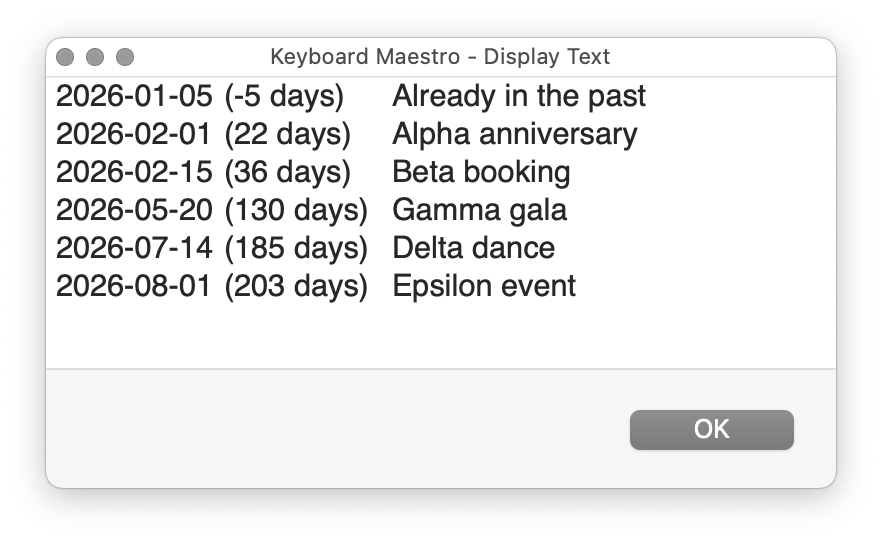Click the date 2026-02-15
The width and height of the screenshot is (882, 542).
click(134, 173)
